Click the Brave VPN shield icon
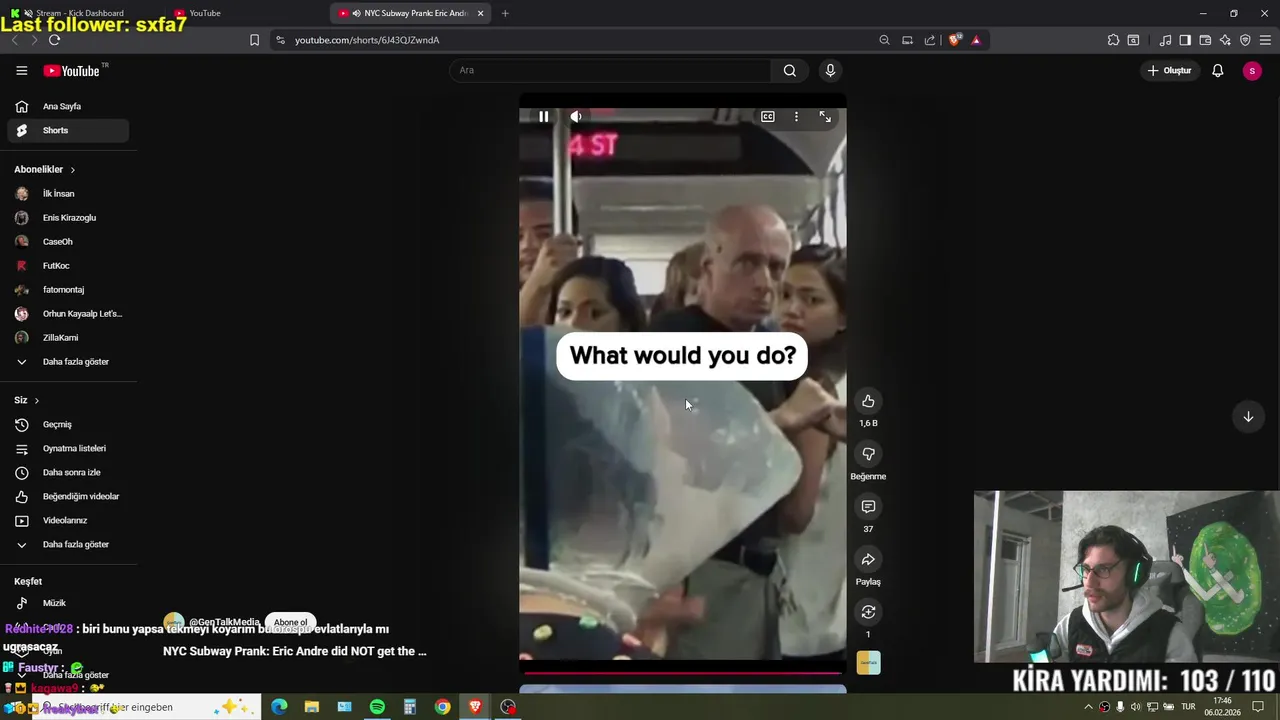The width and height of the screenshot is (1280, 720). tap(1245, 40)
